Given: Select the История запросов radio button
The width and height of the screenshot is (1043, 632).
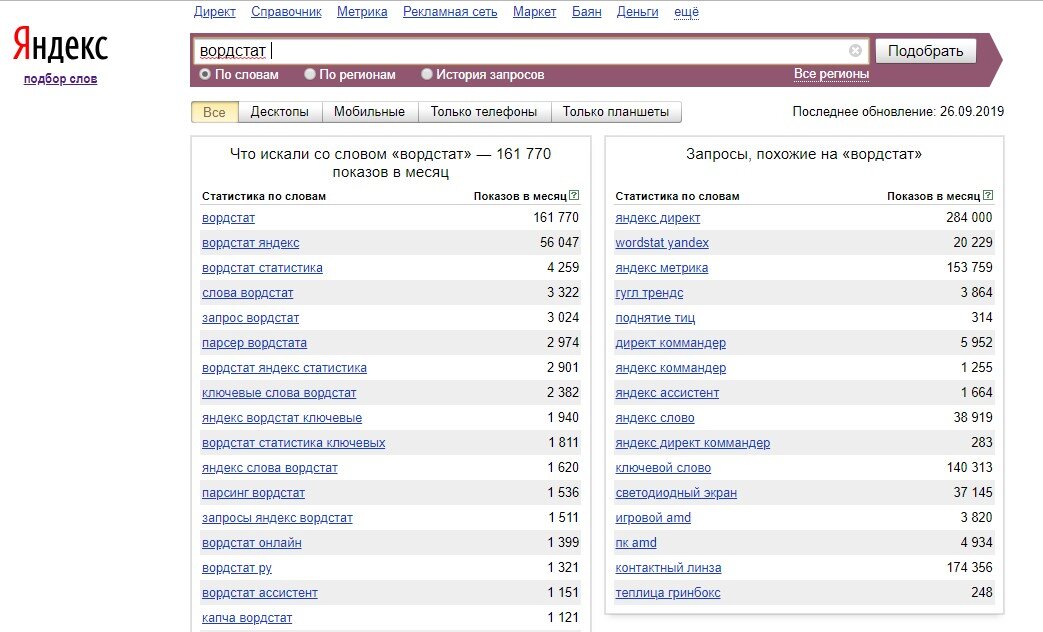Looking at the screenshot, I should (426, 75).
